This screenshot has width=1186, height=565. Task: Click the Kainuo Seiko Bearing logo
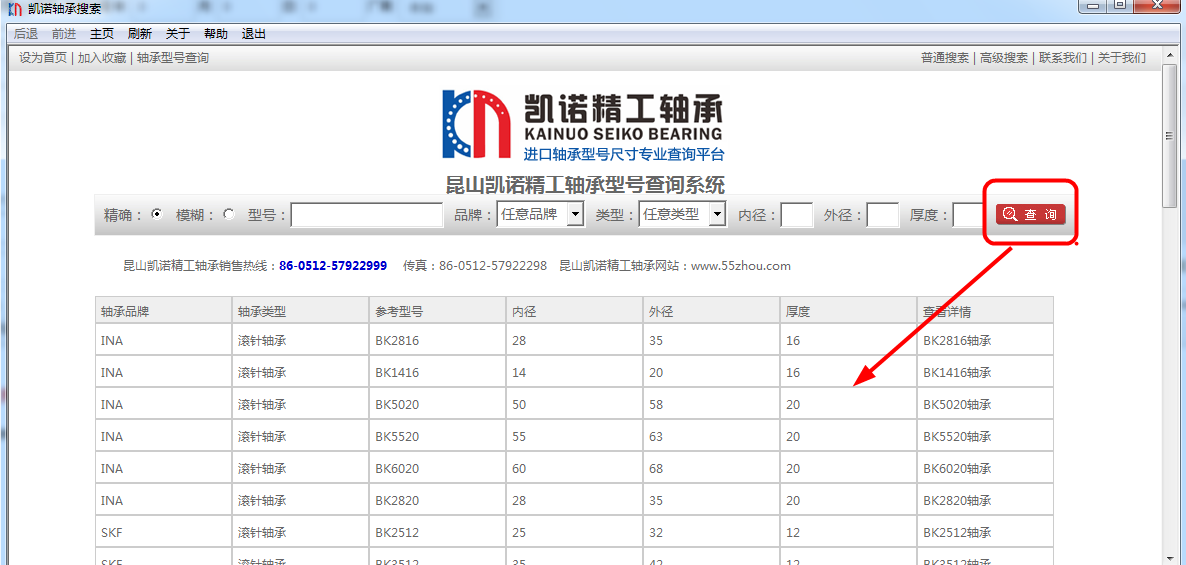583,125
